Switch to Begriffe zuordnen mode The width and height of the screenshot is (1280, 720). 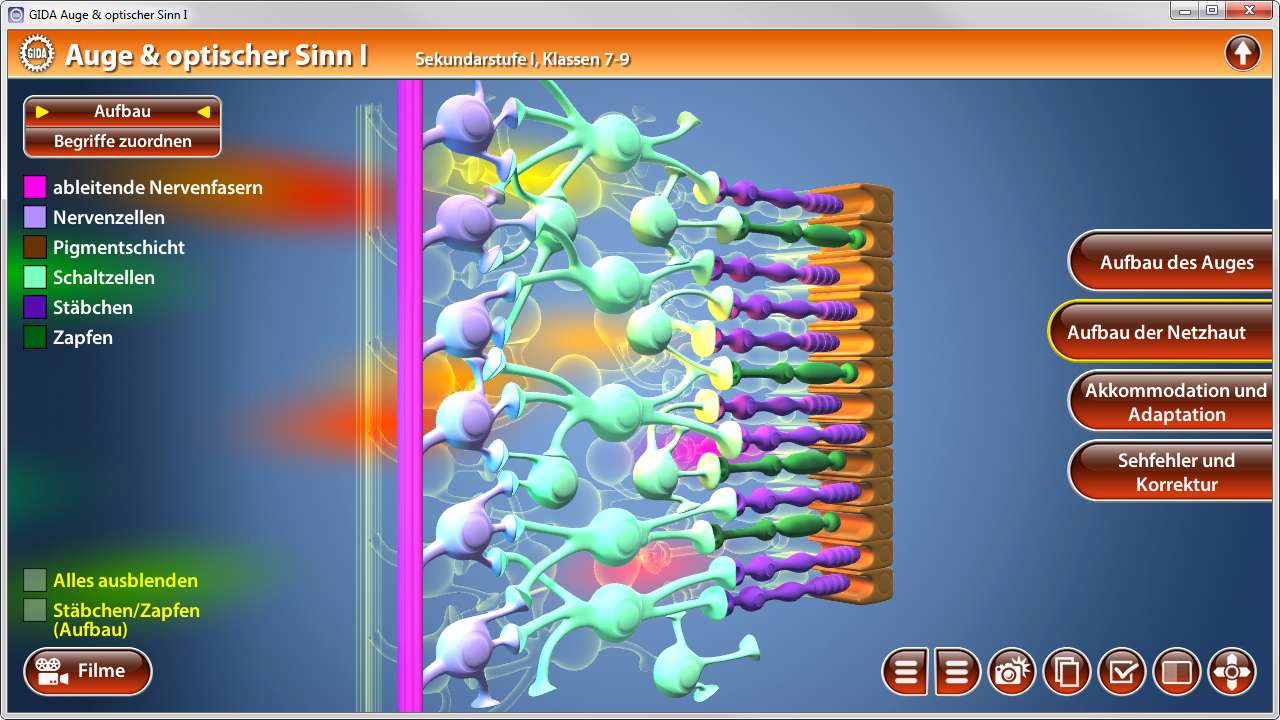[122, 142]
